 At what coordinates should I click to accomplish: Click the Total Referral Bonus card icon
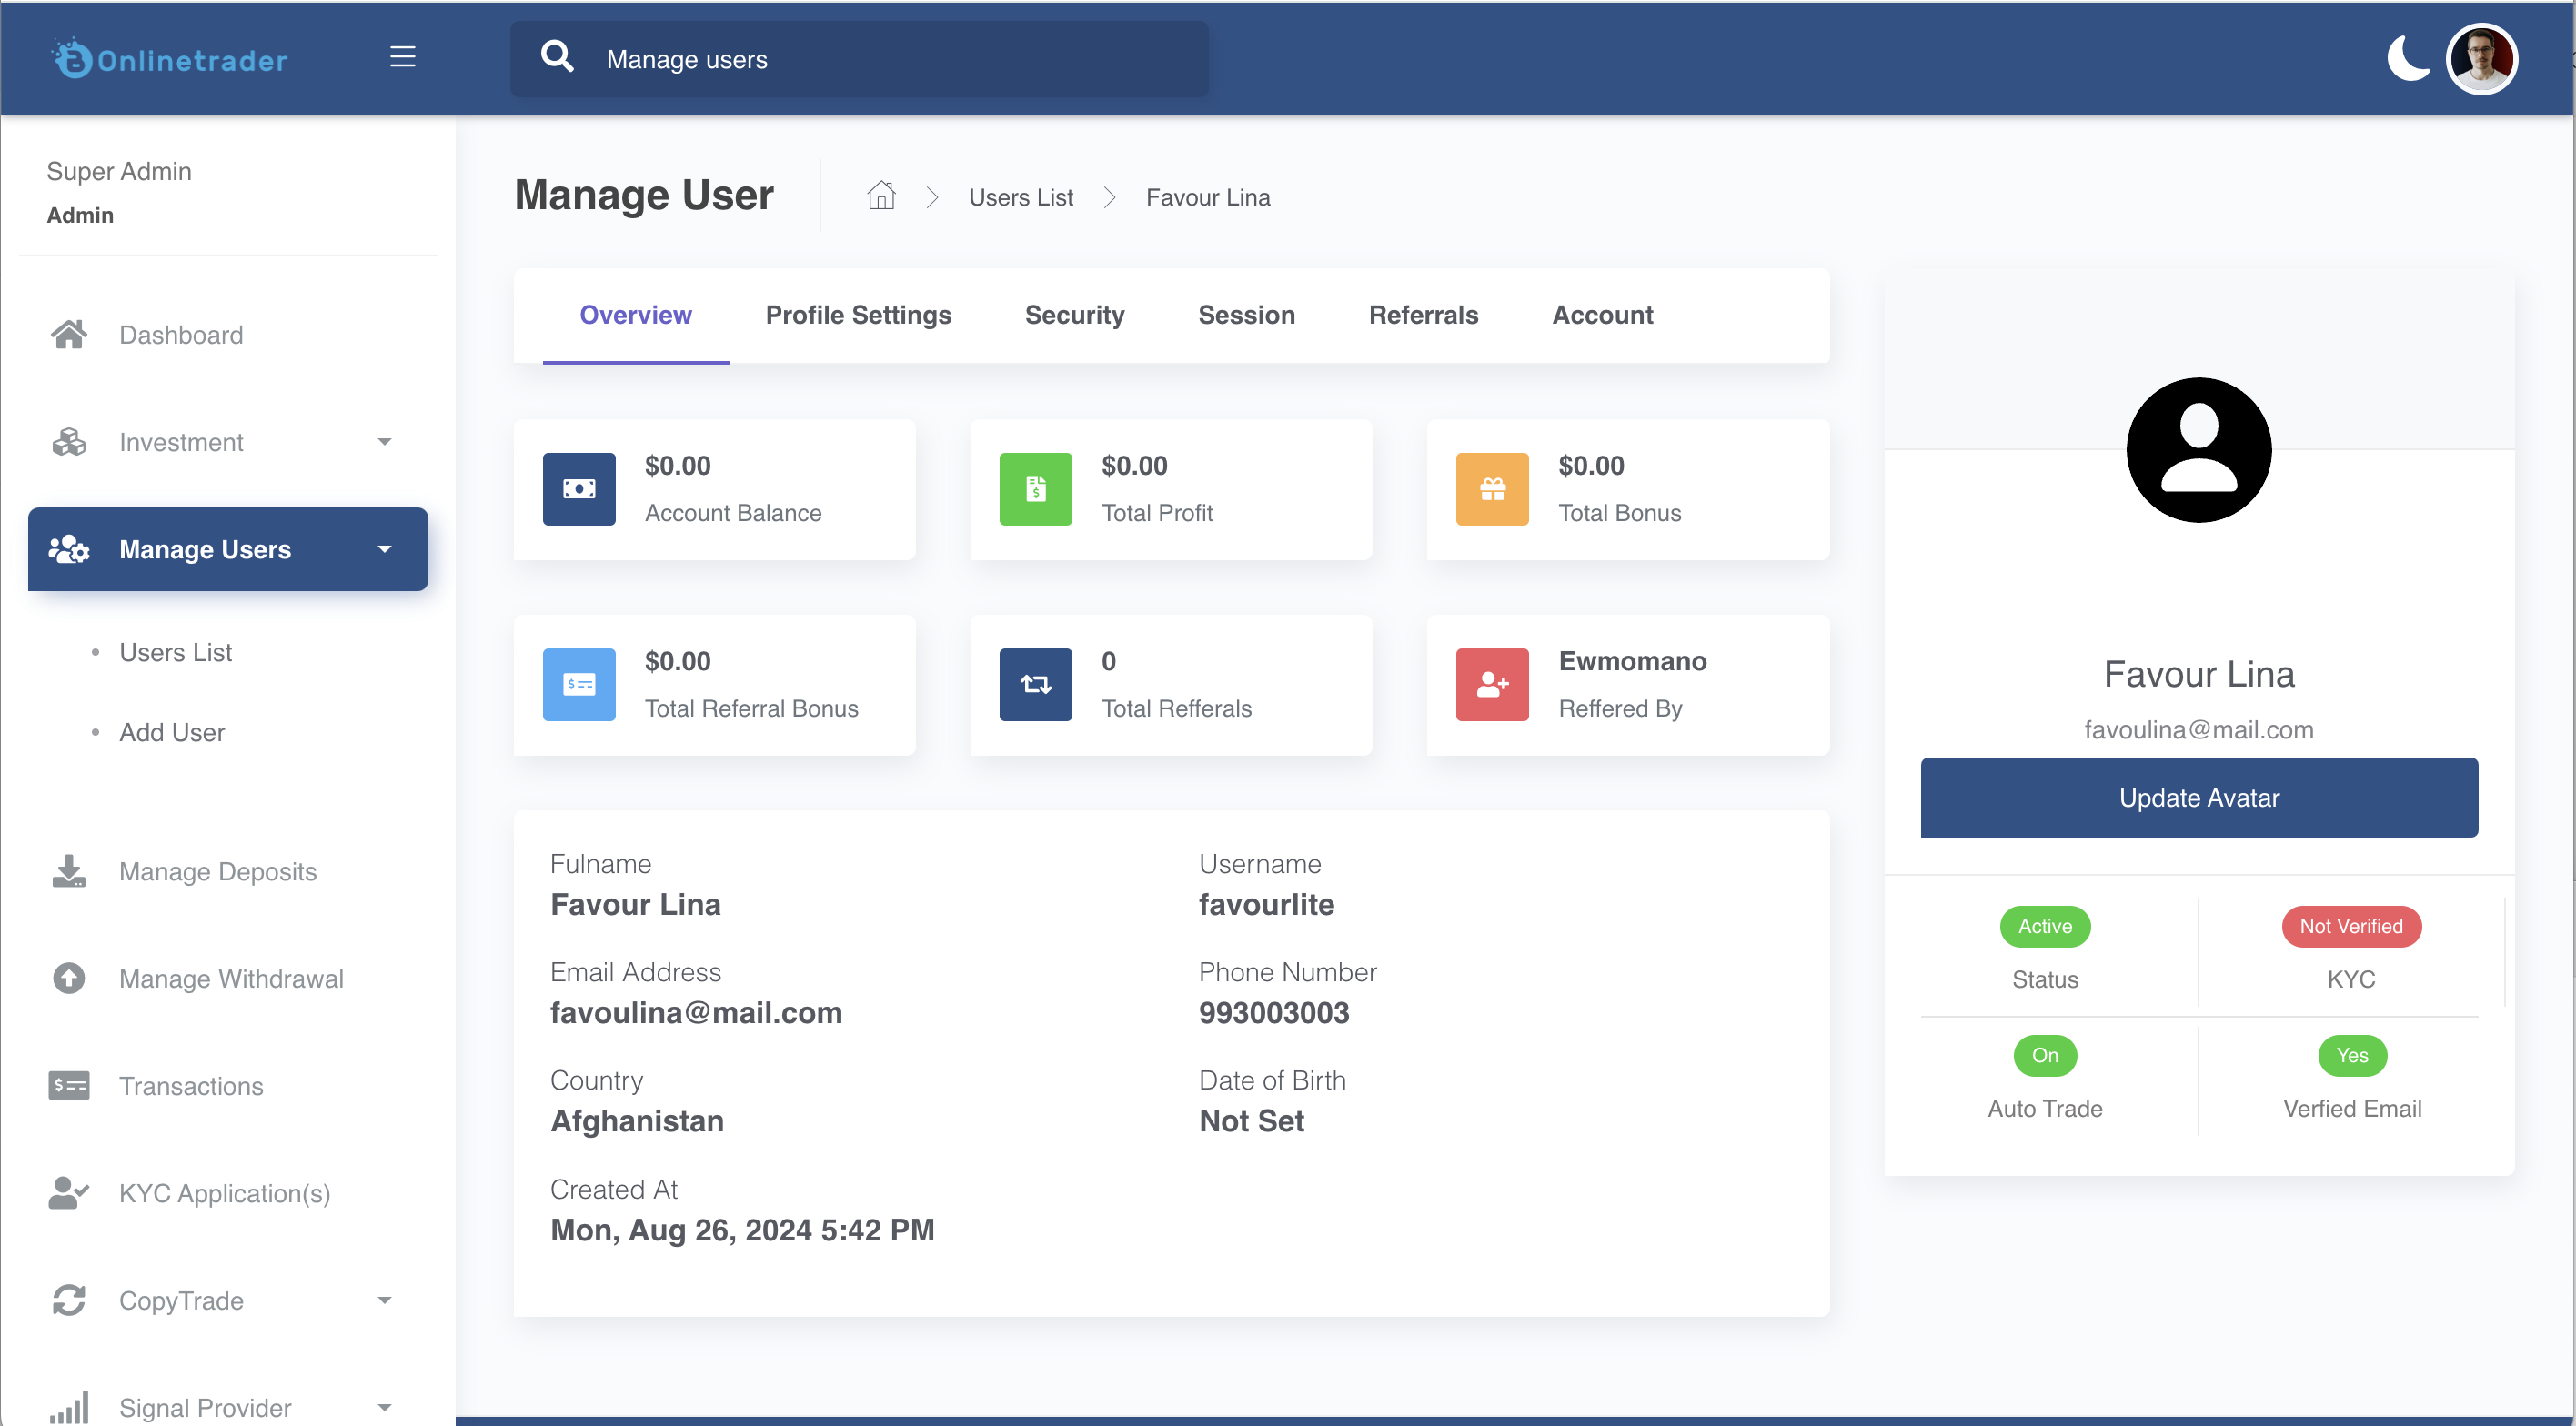click(x=579, y=685)
